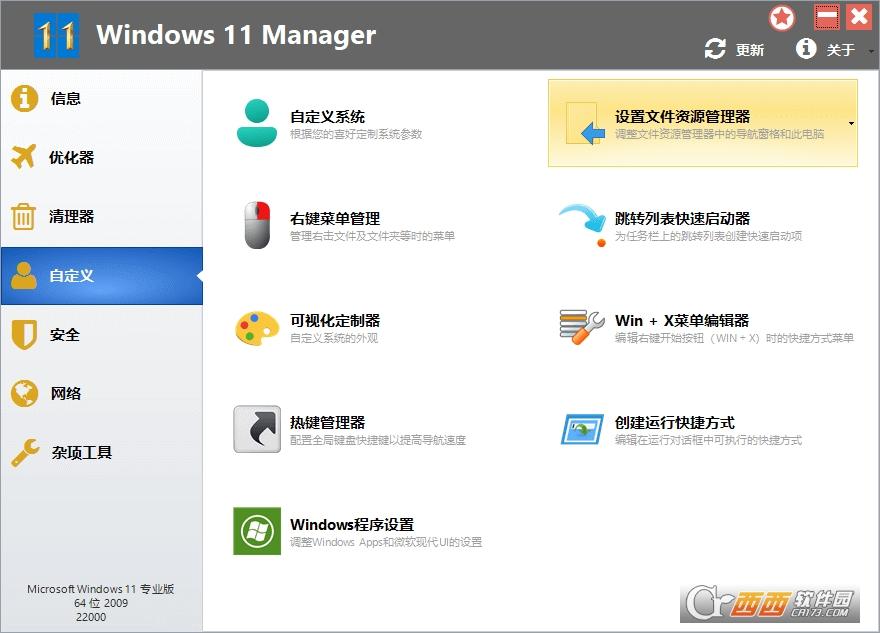Screen dimensions: 880x633
Task: Click the build number 22000 text
Action: [91, 617]
